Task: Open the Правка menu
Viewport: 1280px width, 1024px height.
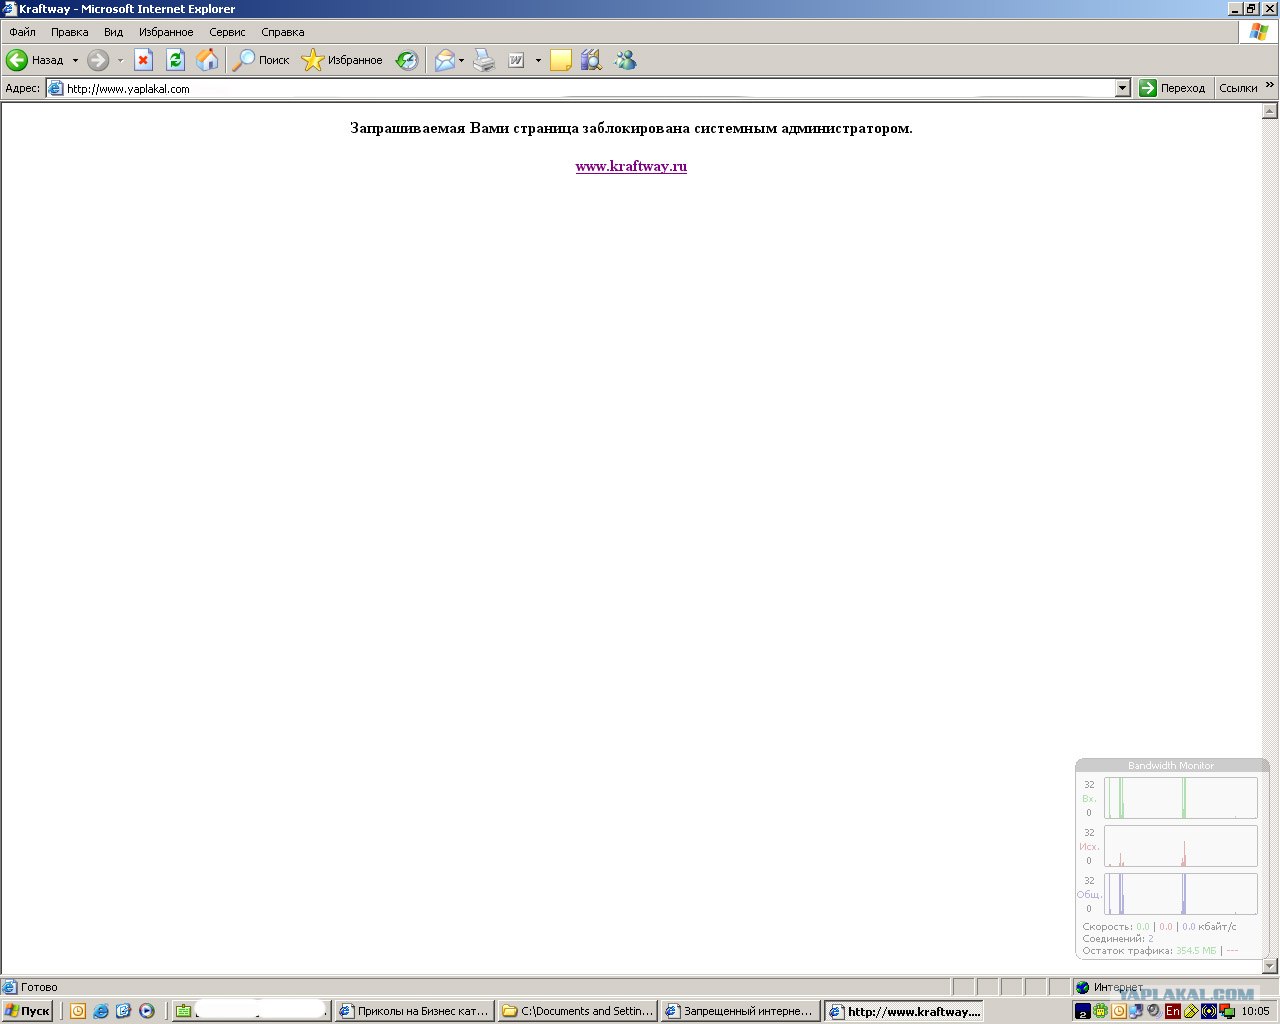Action: click(x=70, y=32)
